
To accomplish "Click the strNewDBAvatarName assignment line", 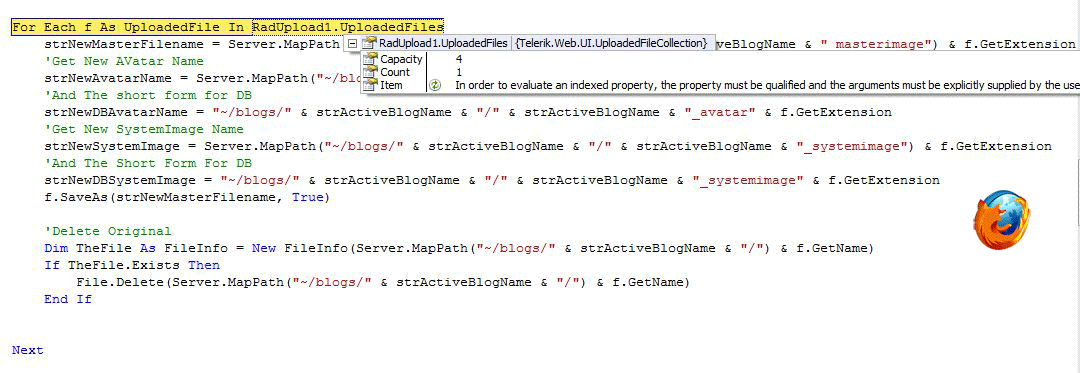I will (x=468, y=112).
